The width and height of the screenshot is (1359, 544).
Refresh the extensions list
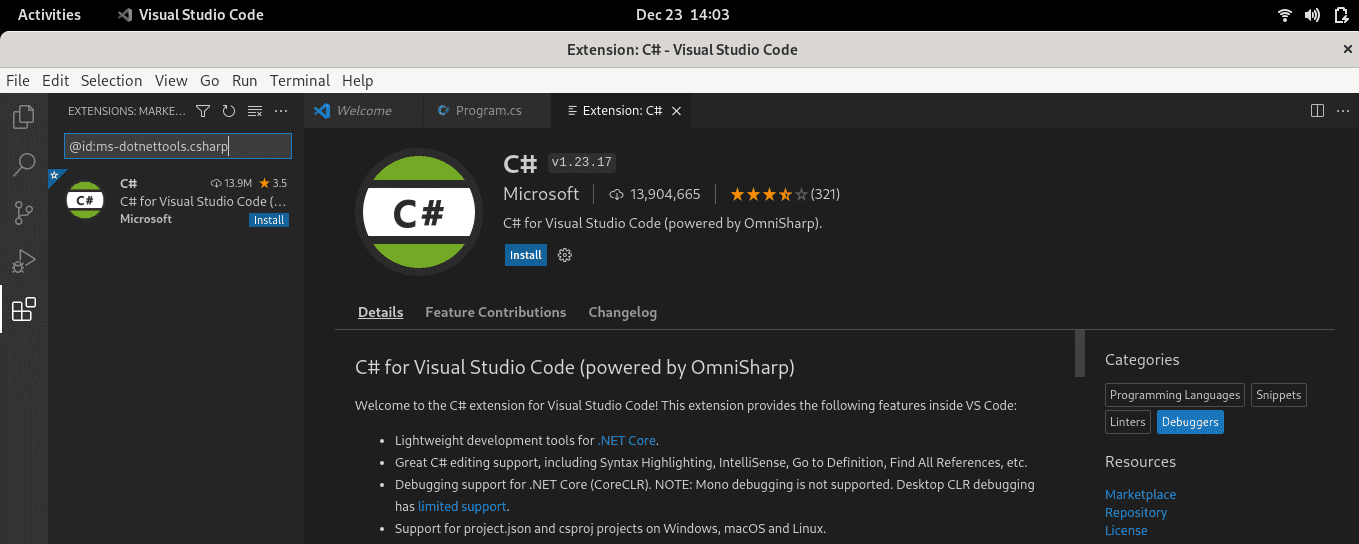229,111
